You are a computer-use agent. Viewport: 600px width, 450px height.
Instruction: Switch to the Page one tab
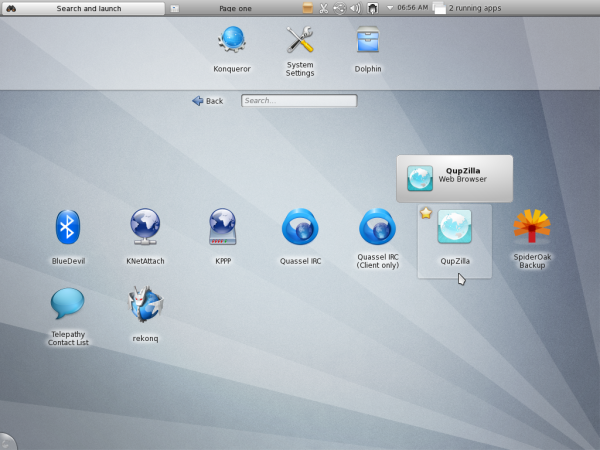235,8
